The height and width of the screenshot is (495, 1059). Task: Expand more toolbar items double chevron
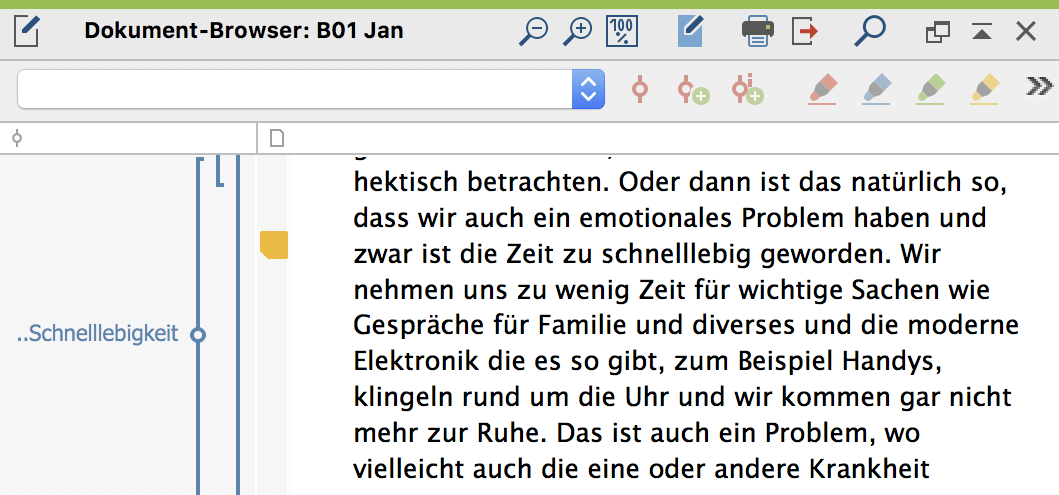(x=1039, y=86)
